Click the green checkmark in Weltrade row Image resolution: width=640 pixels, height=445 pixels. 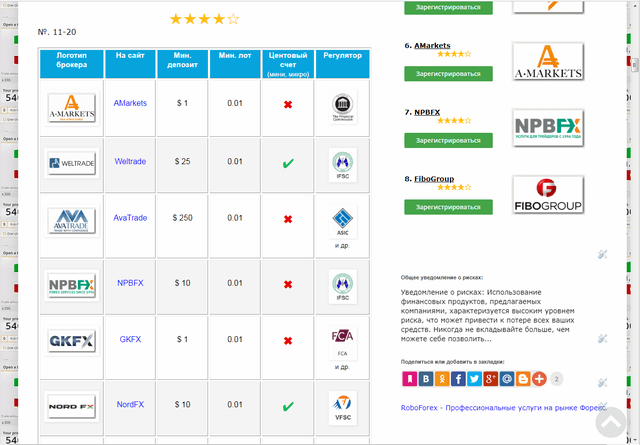pos(288,163)
